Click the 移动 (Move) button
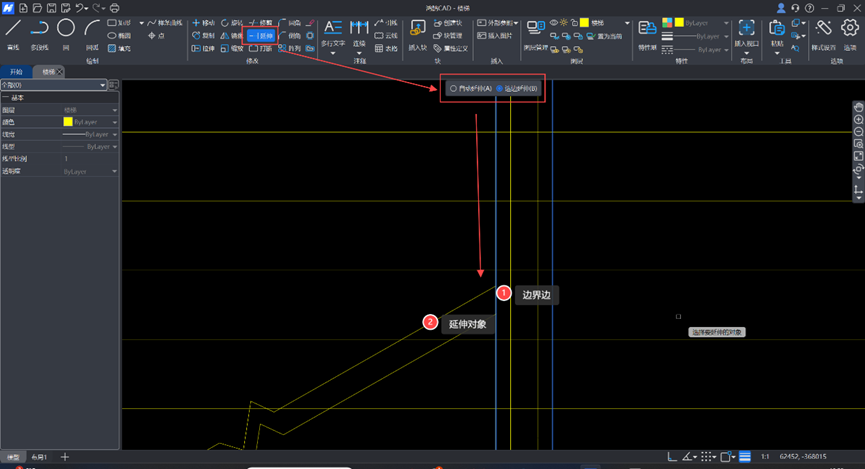 pos(203,21)
